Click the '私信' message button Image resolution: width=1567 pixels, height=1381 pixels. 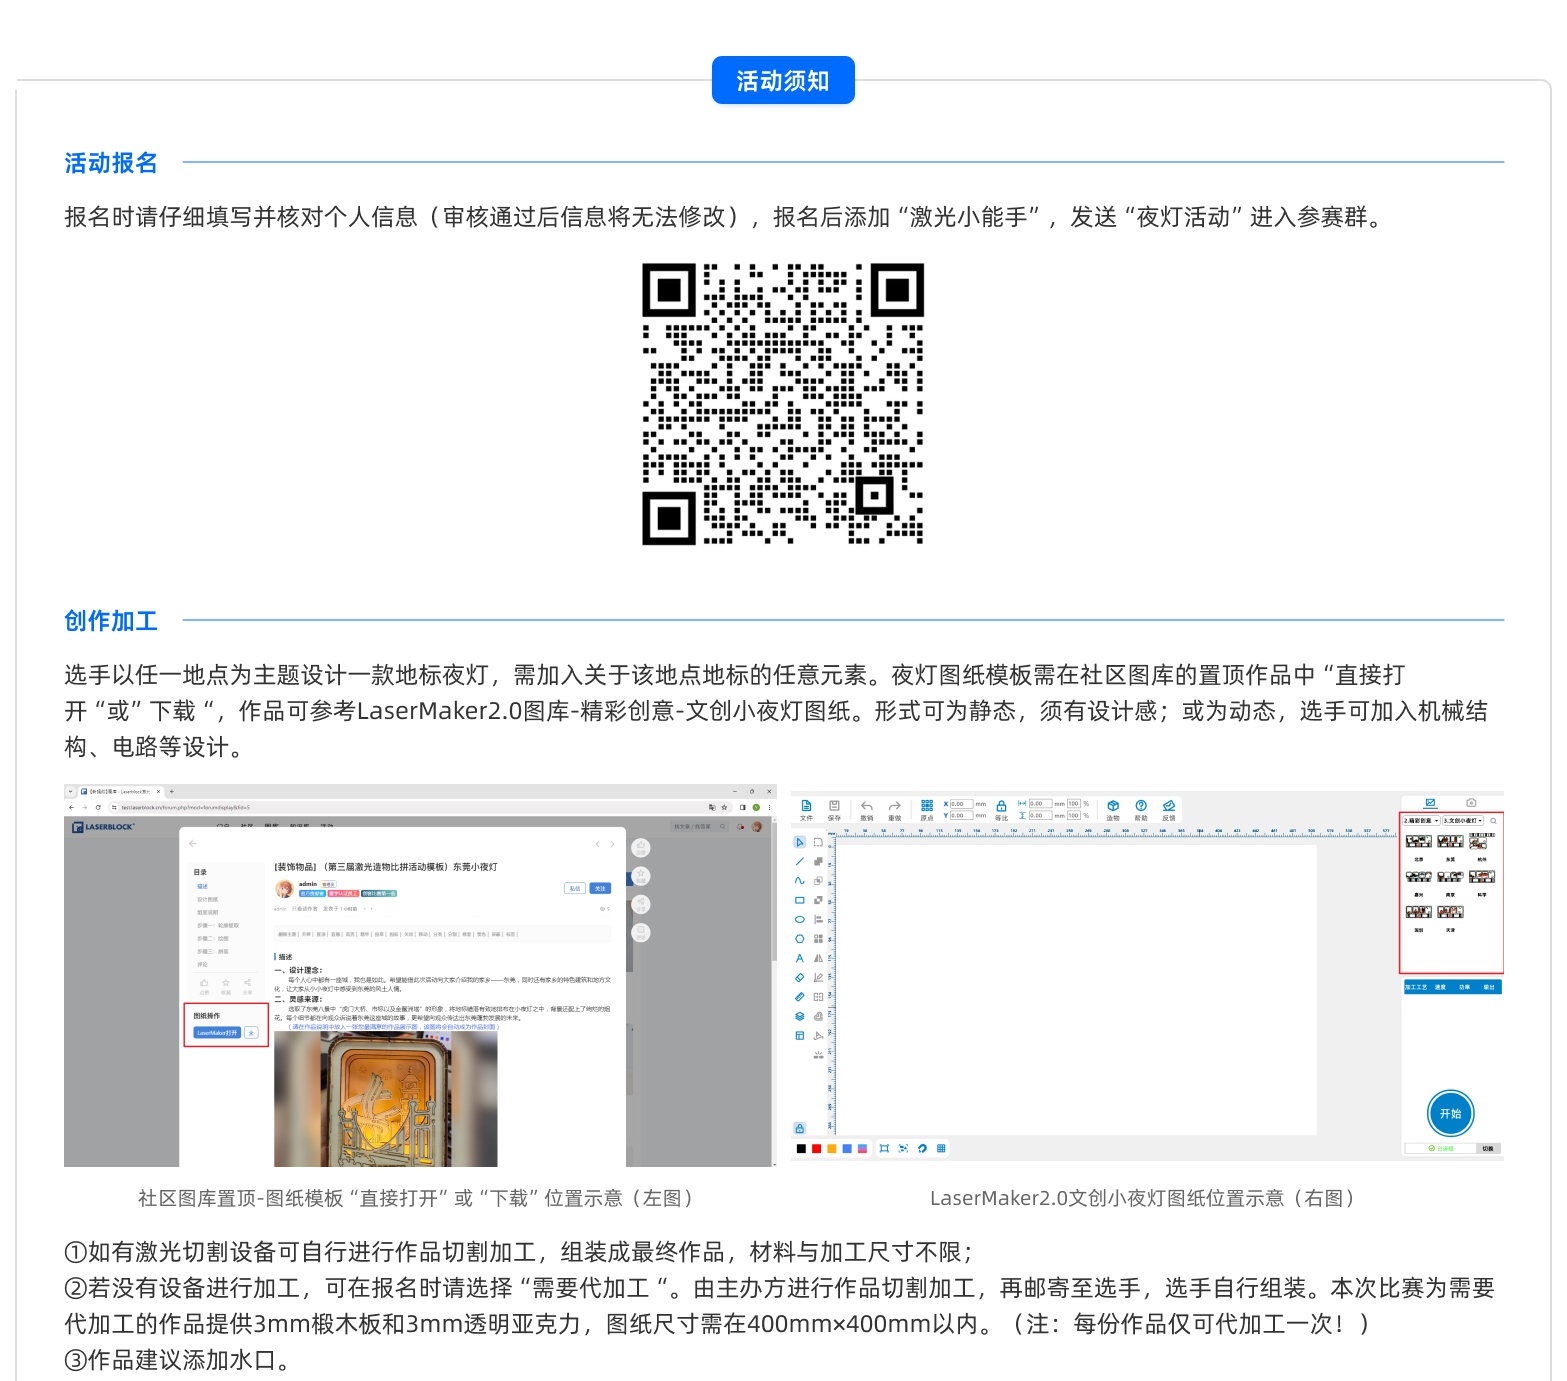point(575,888)
